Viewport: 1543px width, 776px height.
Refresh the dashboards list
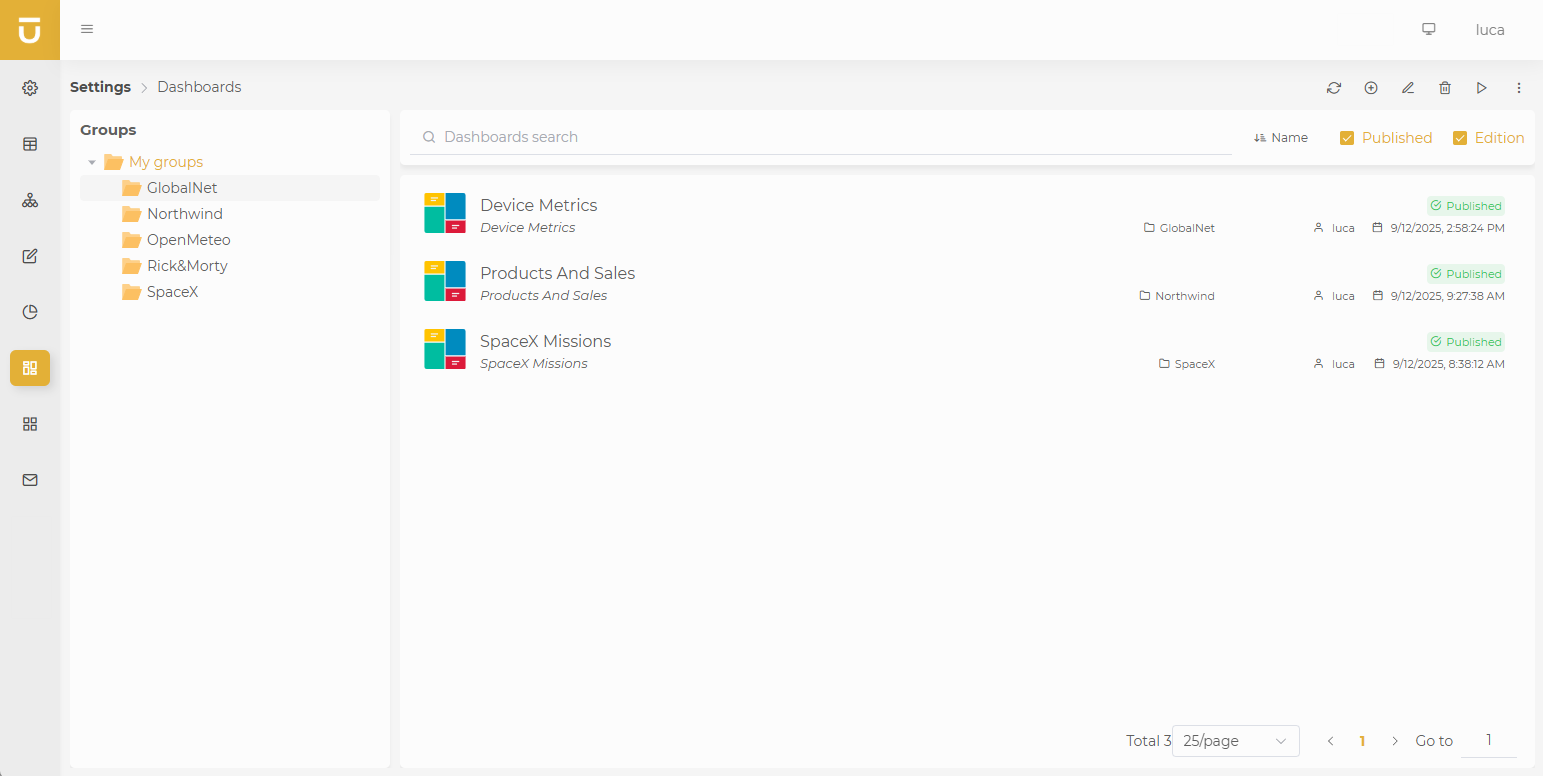pyautogui.click(x=1334, y=88)
